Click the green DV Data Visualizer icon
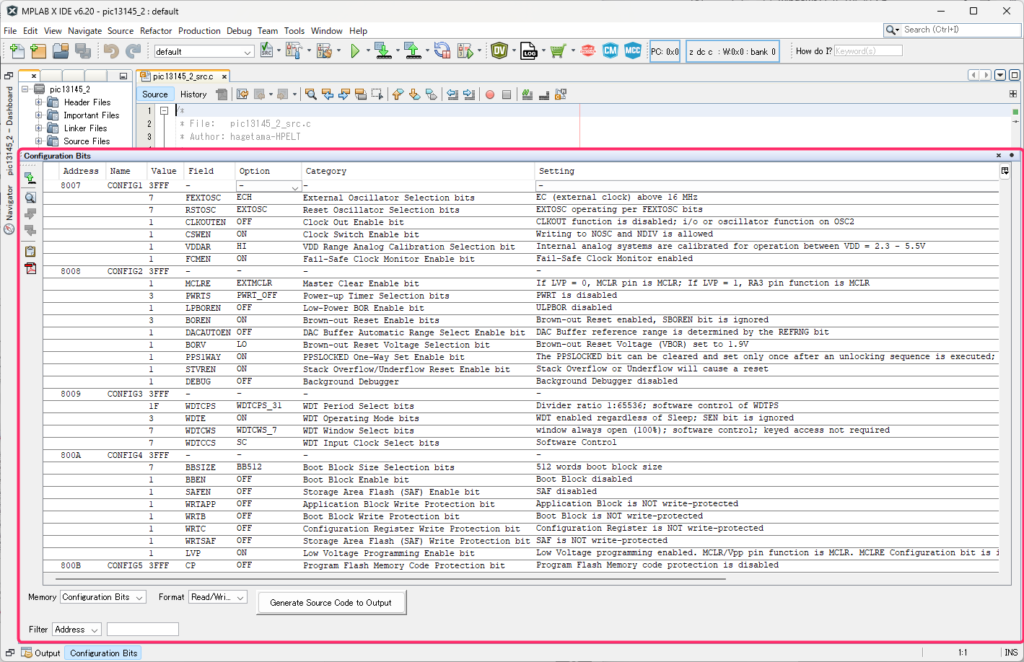1024x662 pixels. coord(499,51)
